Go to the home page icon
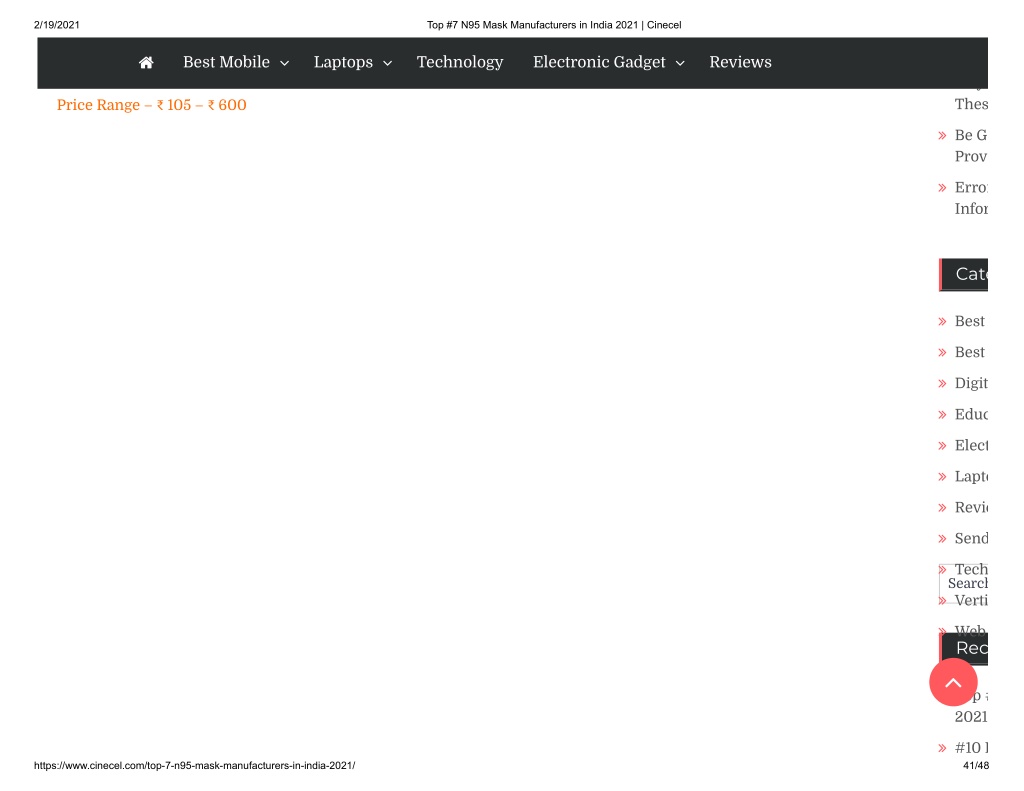The width and height of the screenshot is (1024, 791). click(x=146, y=62)
